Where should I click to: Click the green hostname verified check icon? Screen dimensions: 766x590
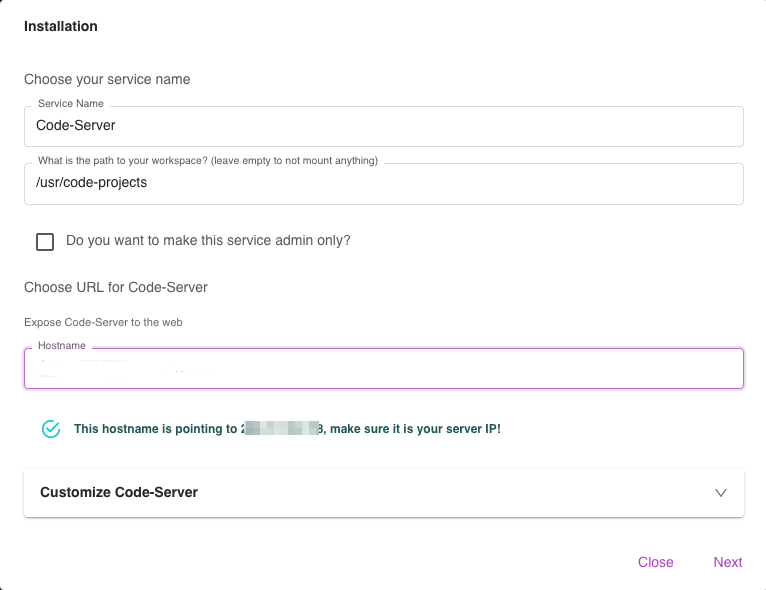pos(51,429)
